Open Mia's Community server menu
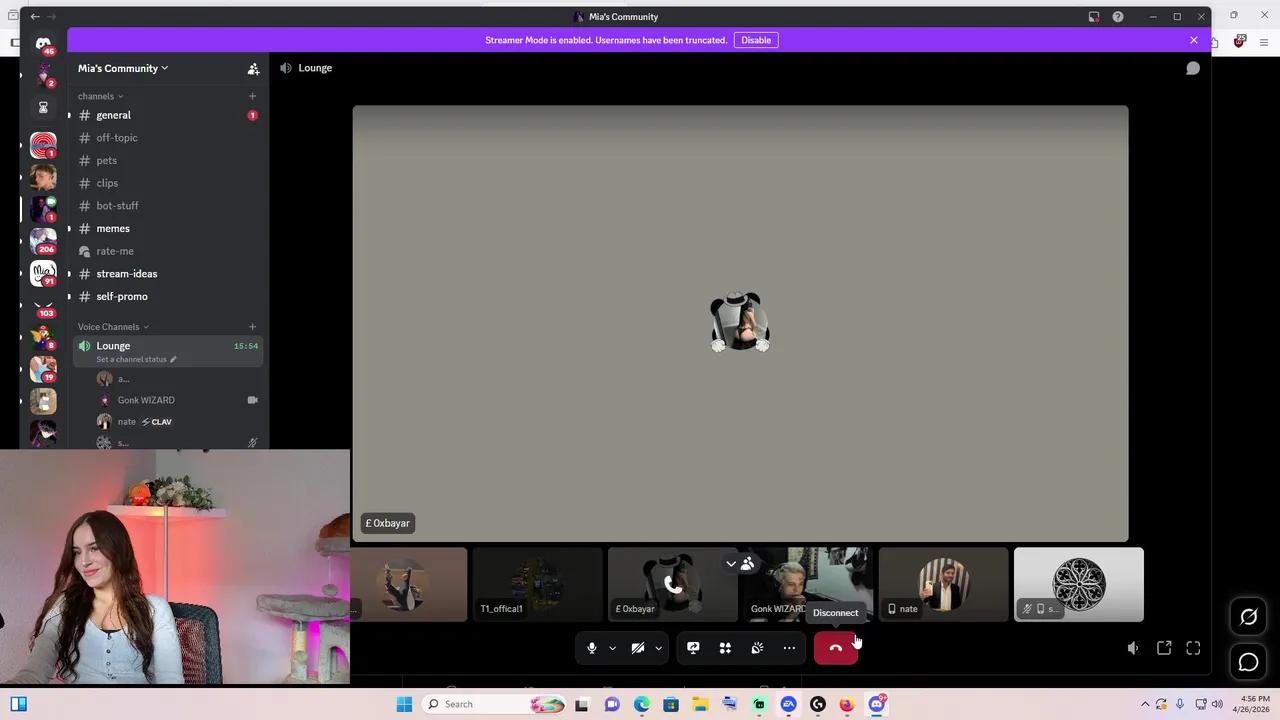This screenshot has width=1280, height=720. pos(123,68)
